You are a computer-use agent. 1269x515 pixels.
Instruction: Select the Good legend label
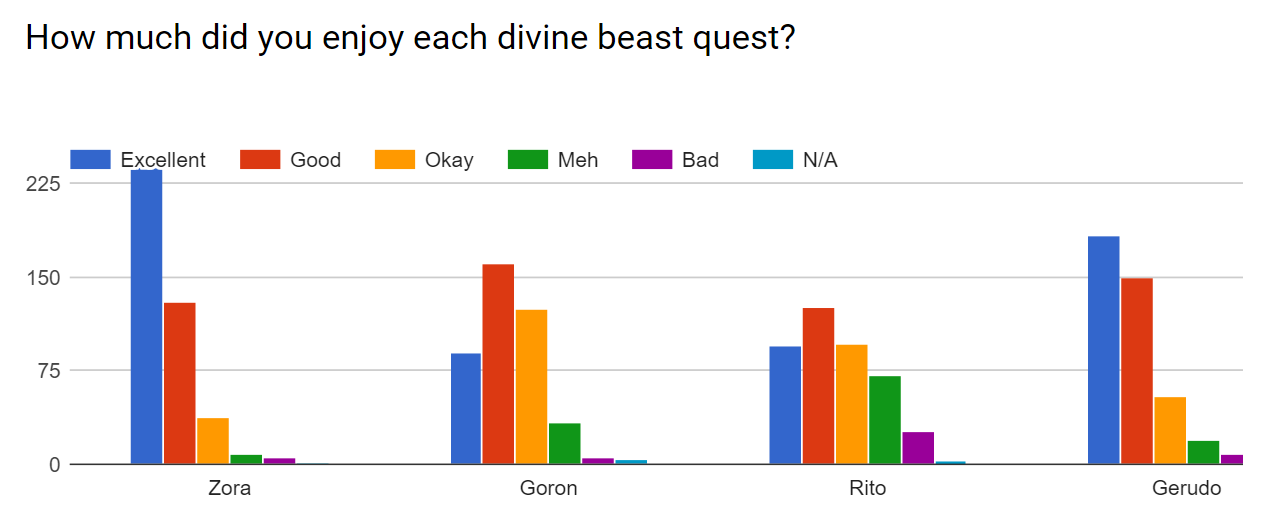pyautogui.click(x=315, y=160)
